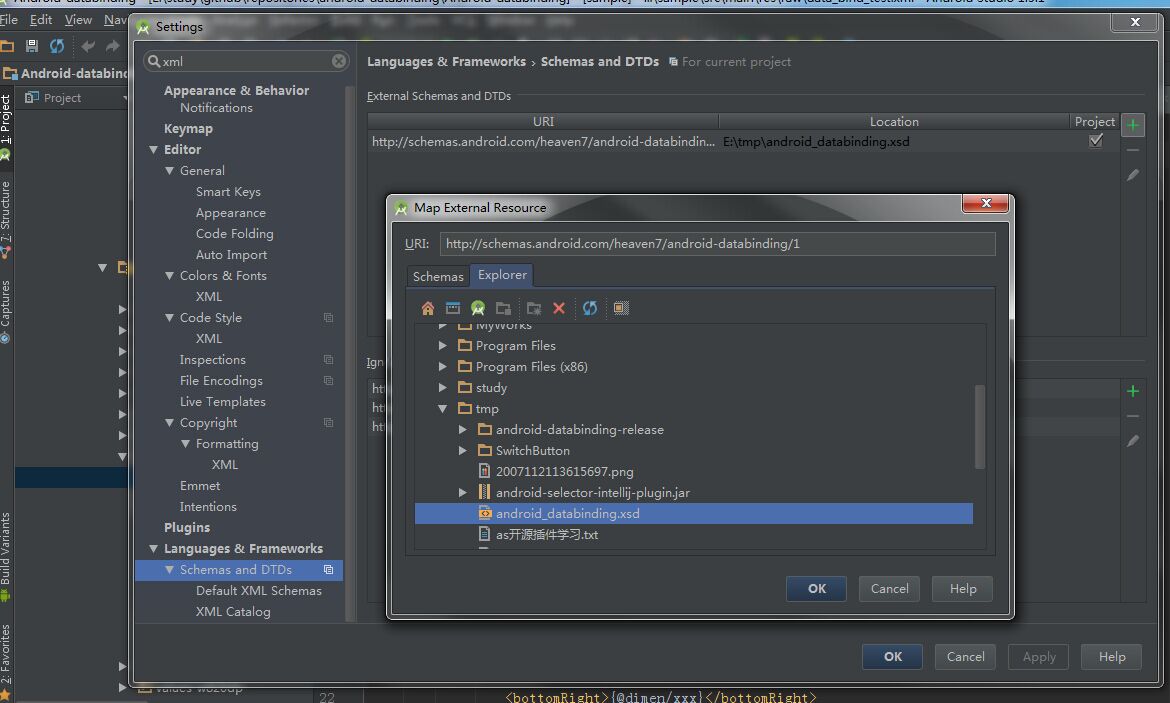Image resolution: width=1170 pixels, height=703 pixels.
Task: Remove the selected external schema entry
Action: [x=1133, y=151]
